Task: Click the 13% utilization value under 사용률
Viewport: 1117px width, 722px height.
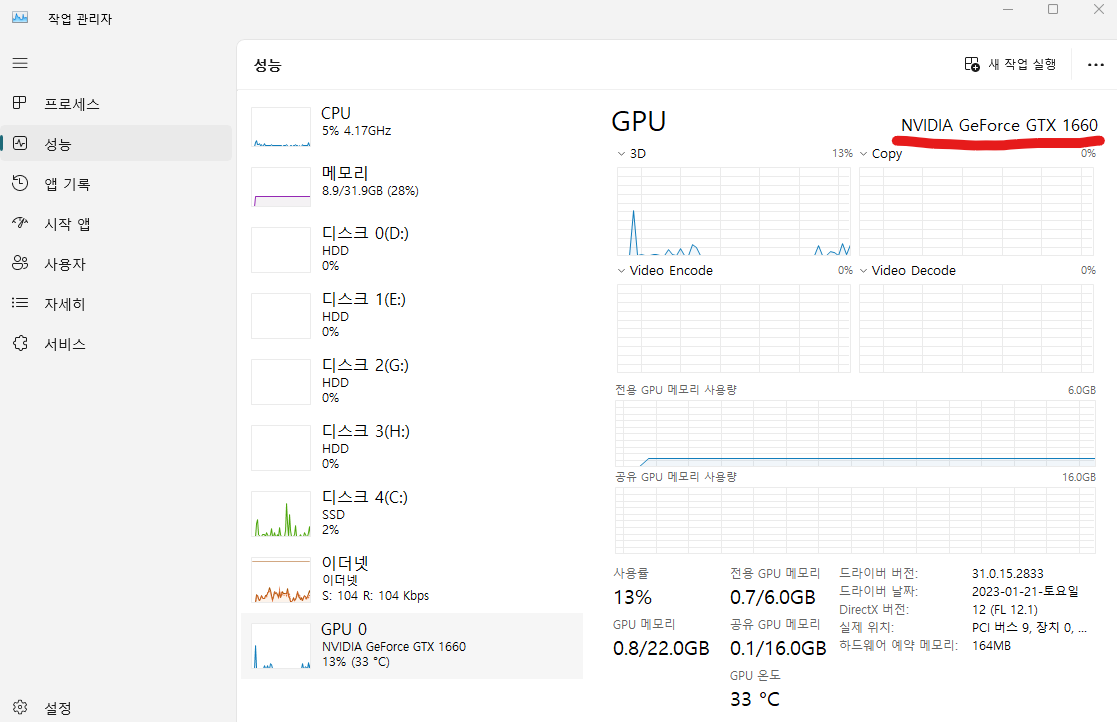Action: [633, 597]
